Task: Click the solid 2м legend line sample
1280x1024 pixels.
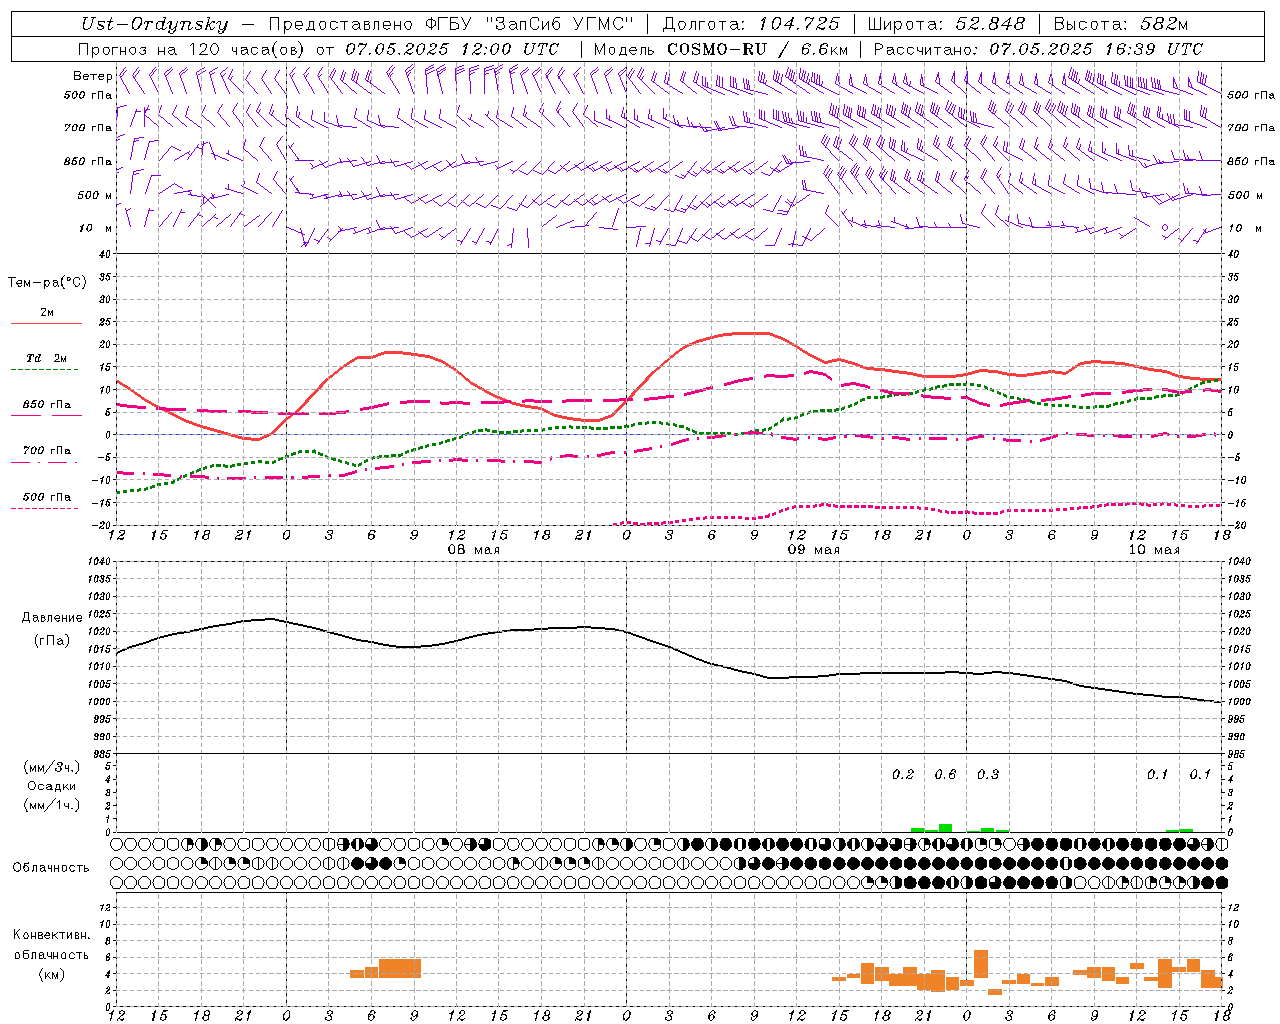Action: (x=46, y=323)
